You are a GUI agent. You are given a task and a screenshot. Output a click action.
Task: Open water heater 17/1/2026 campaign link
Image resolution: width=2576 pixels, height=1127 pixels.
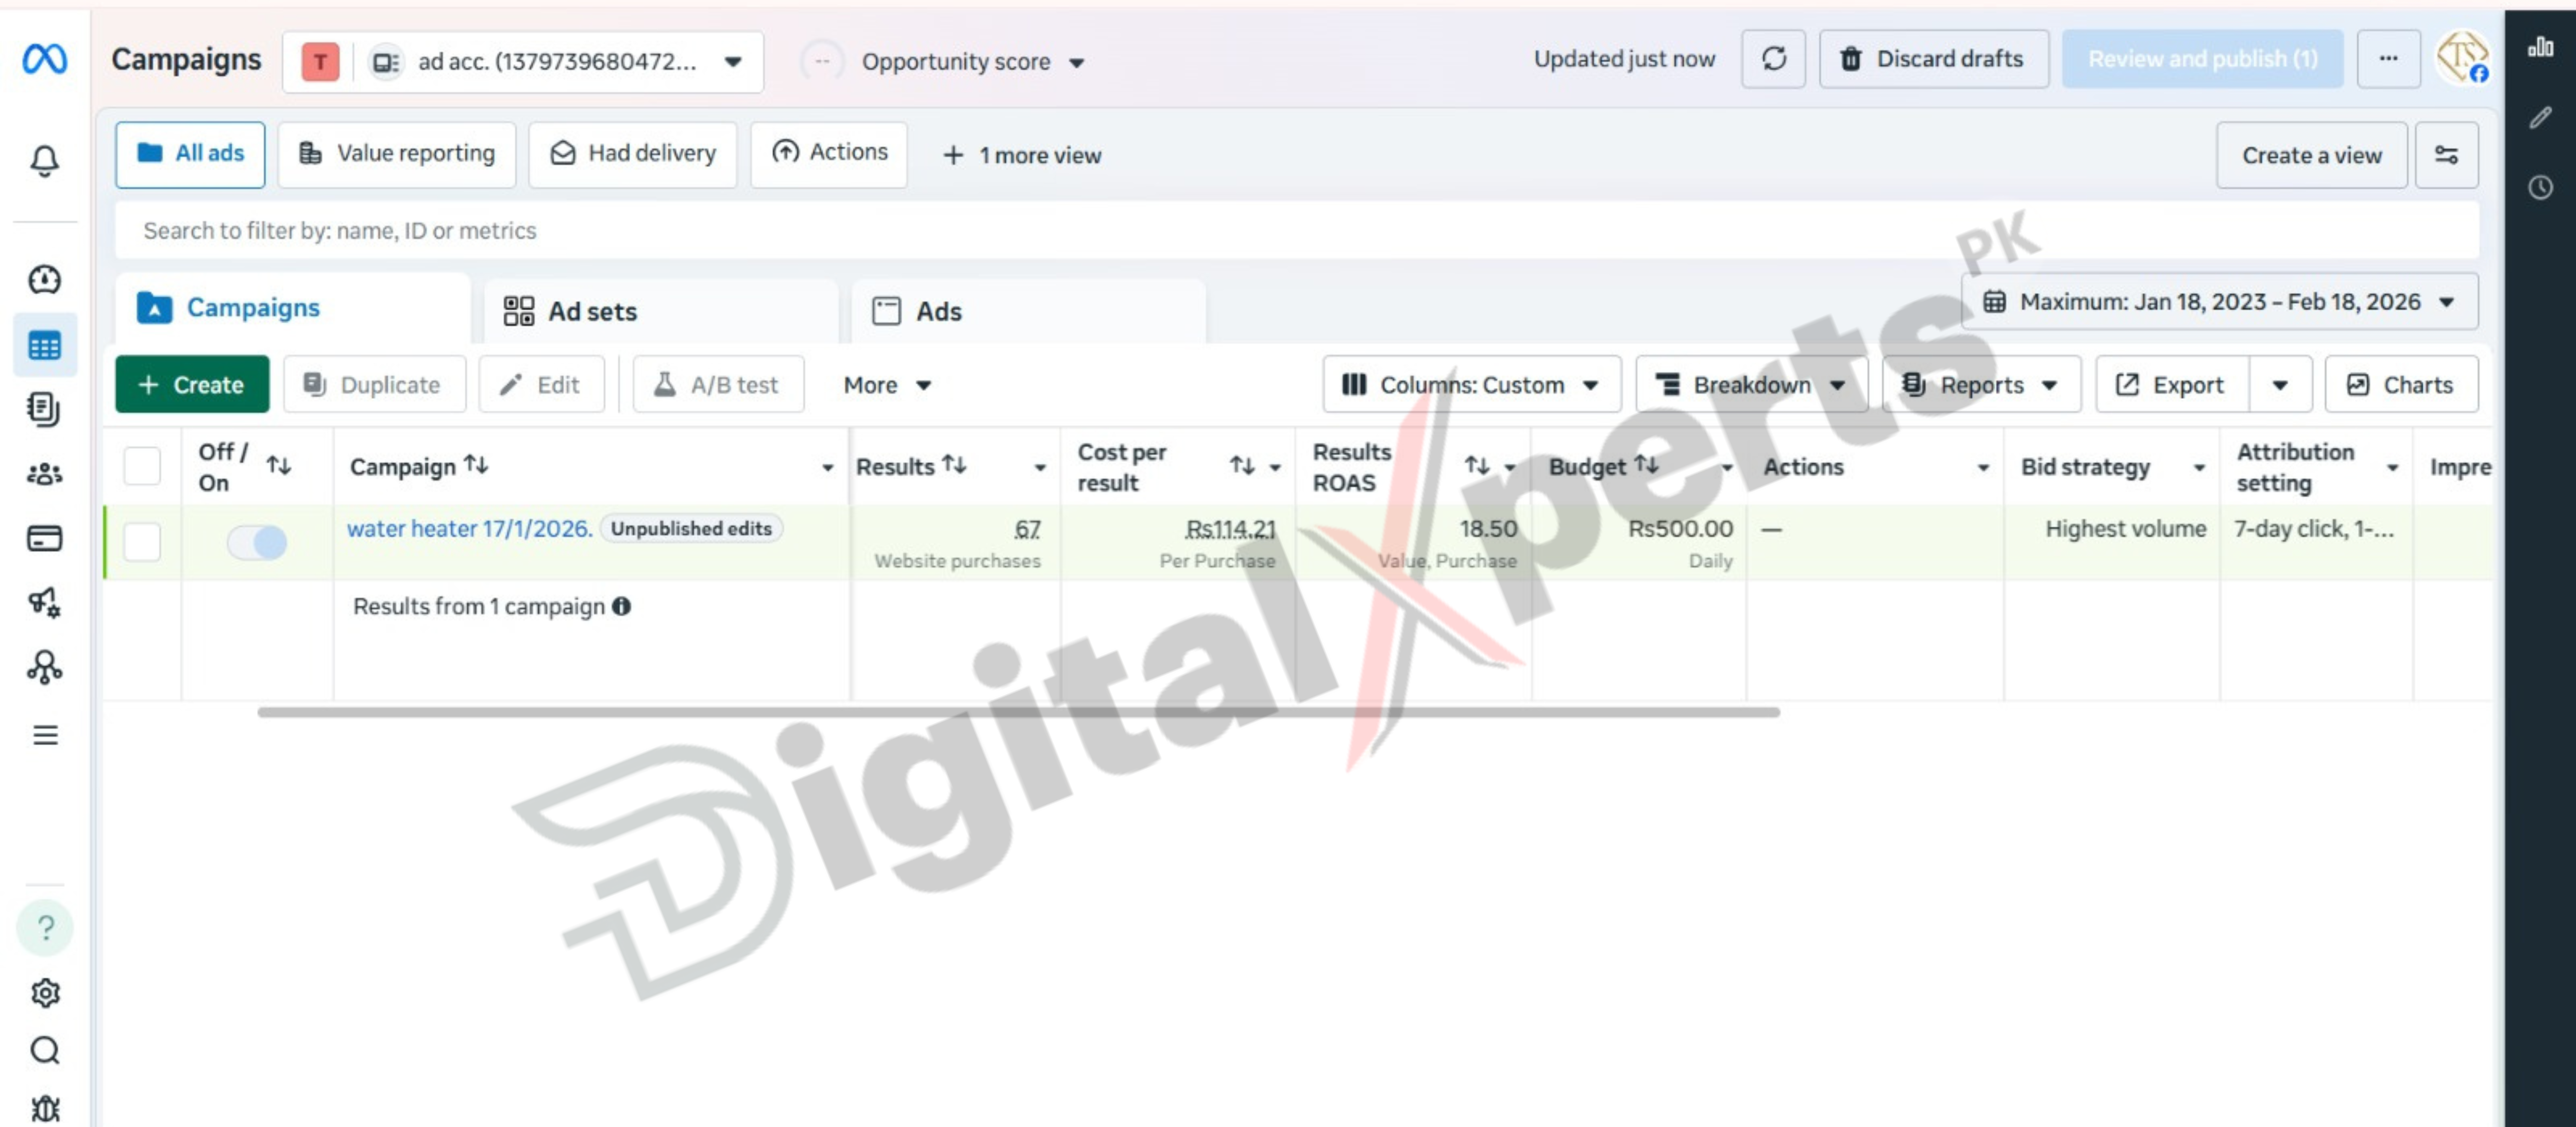coord(469,529)
